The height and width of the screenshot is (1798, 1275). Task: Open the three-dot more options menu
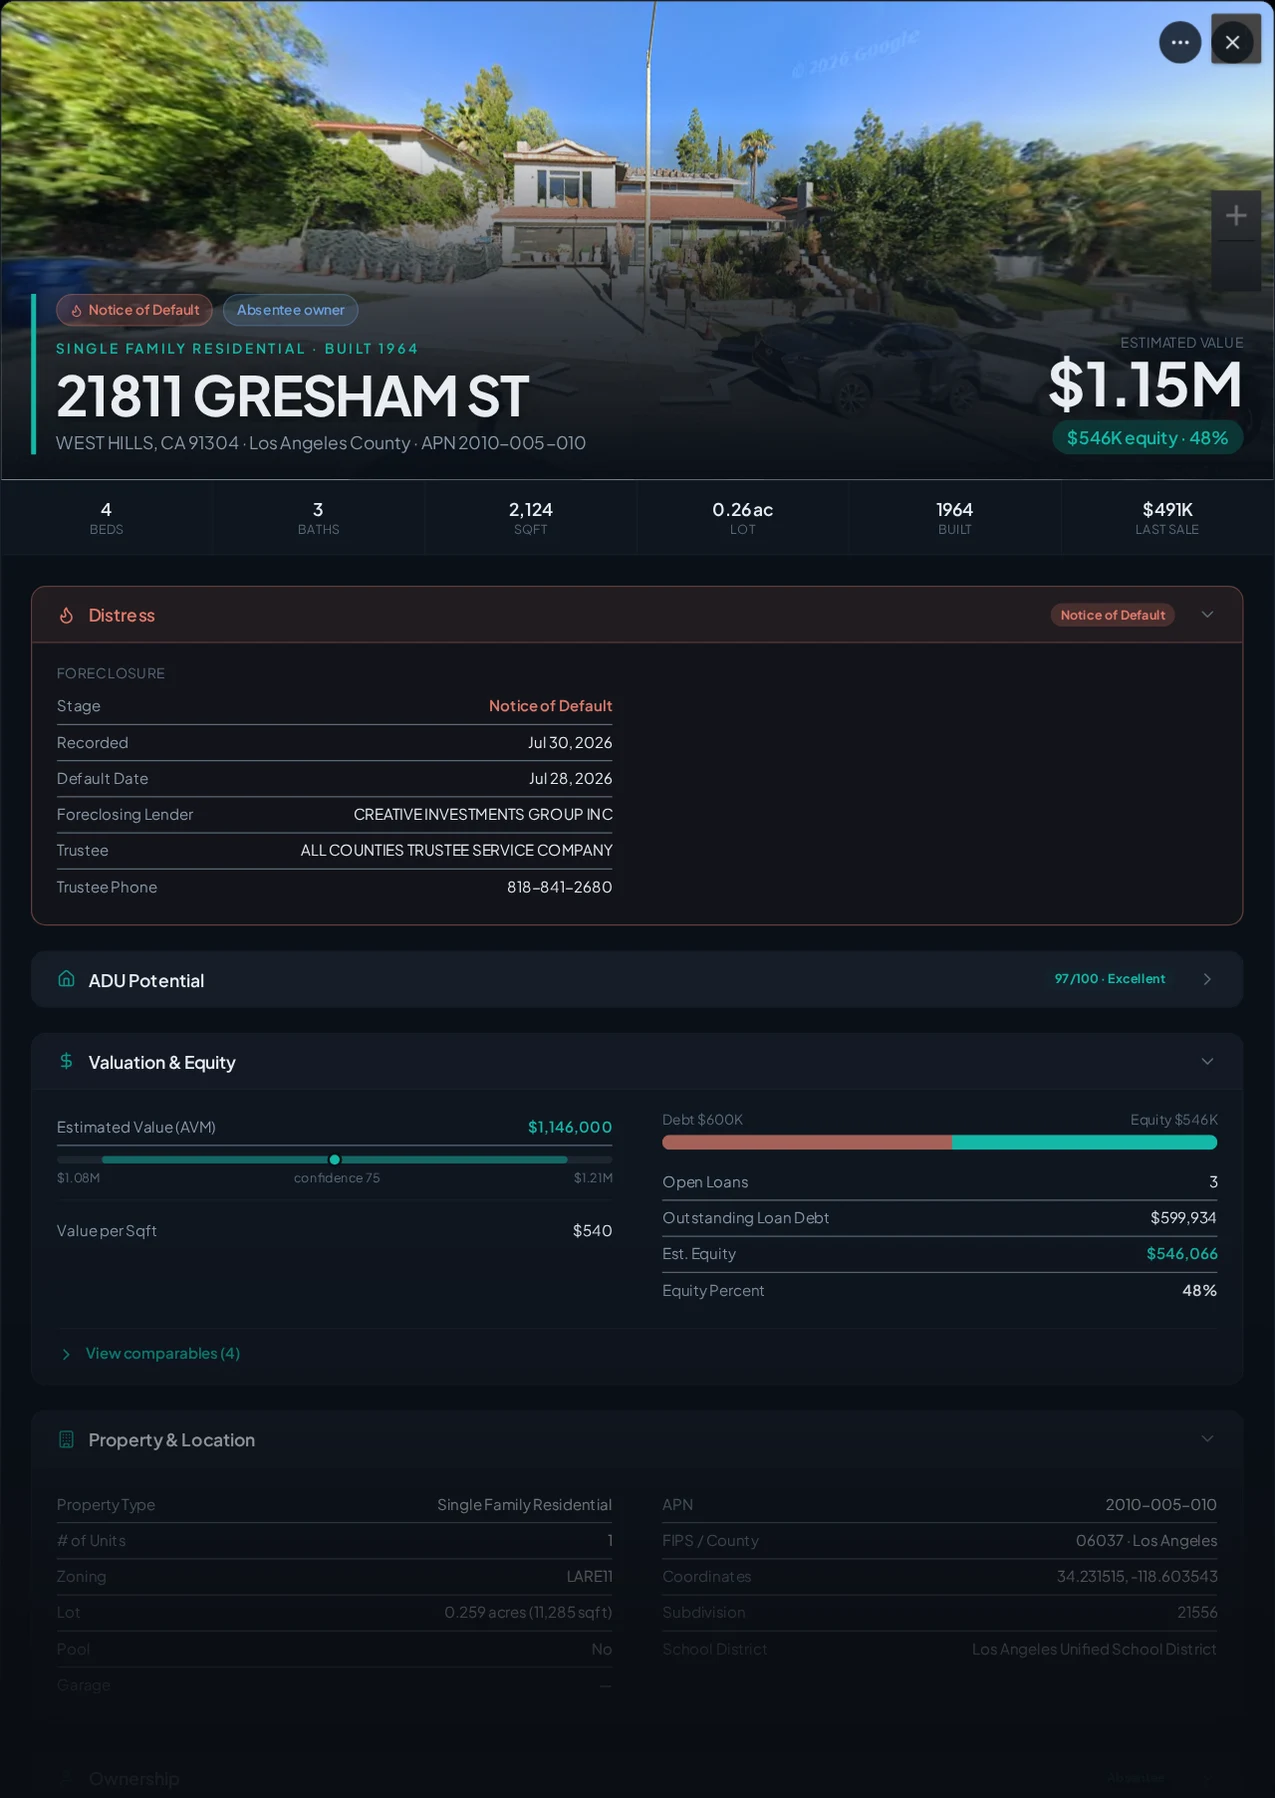coord(1180,42)
